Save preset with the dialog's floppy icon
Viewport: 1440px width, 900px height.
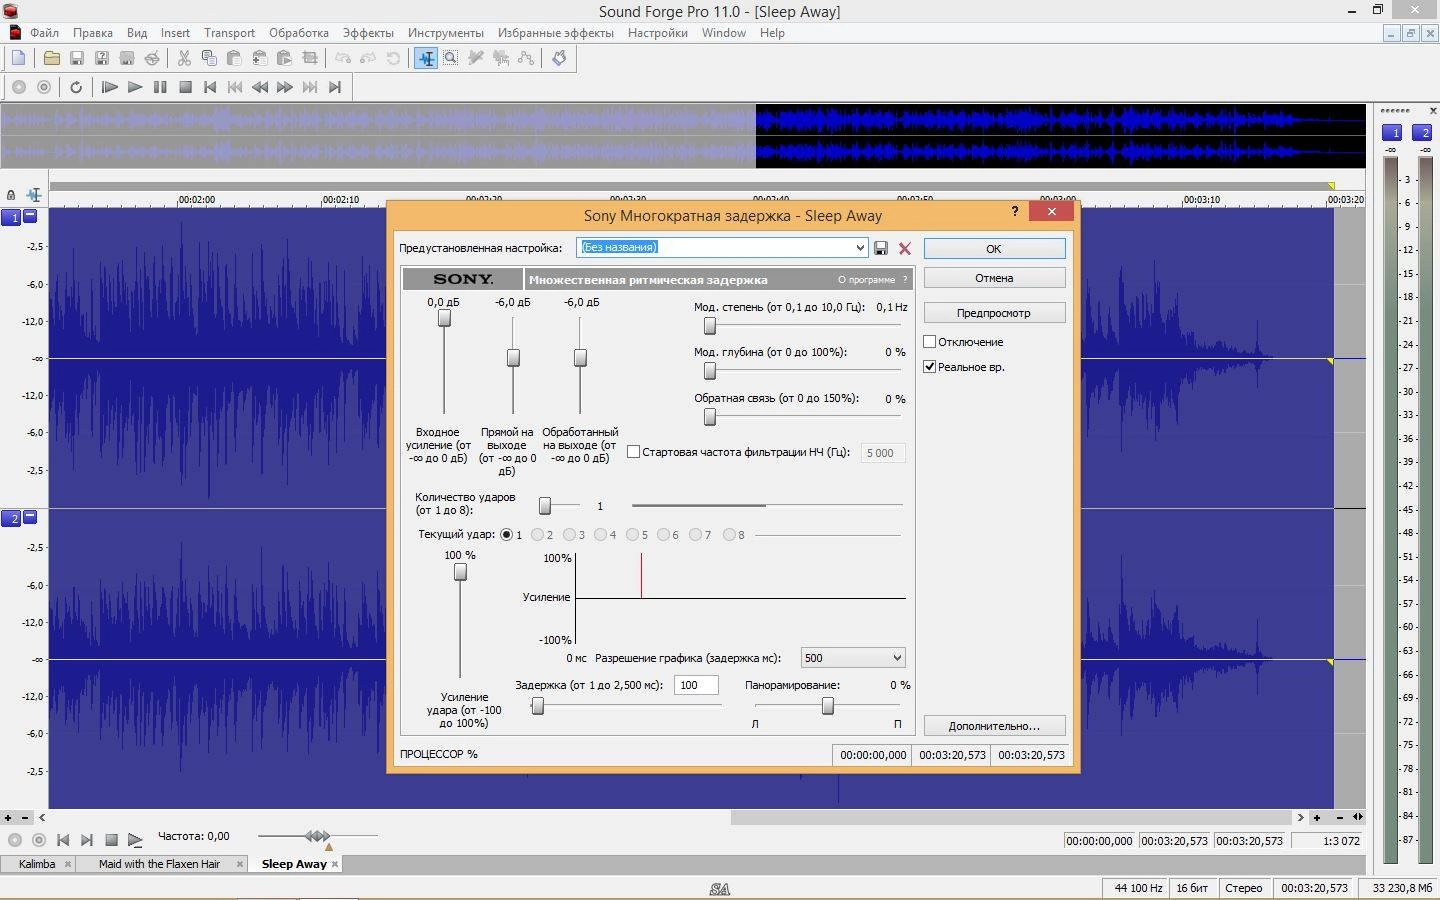point(881,248)
